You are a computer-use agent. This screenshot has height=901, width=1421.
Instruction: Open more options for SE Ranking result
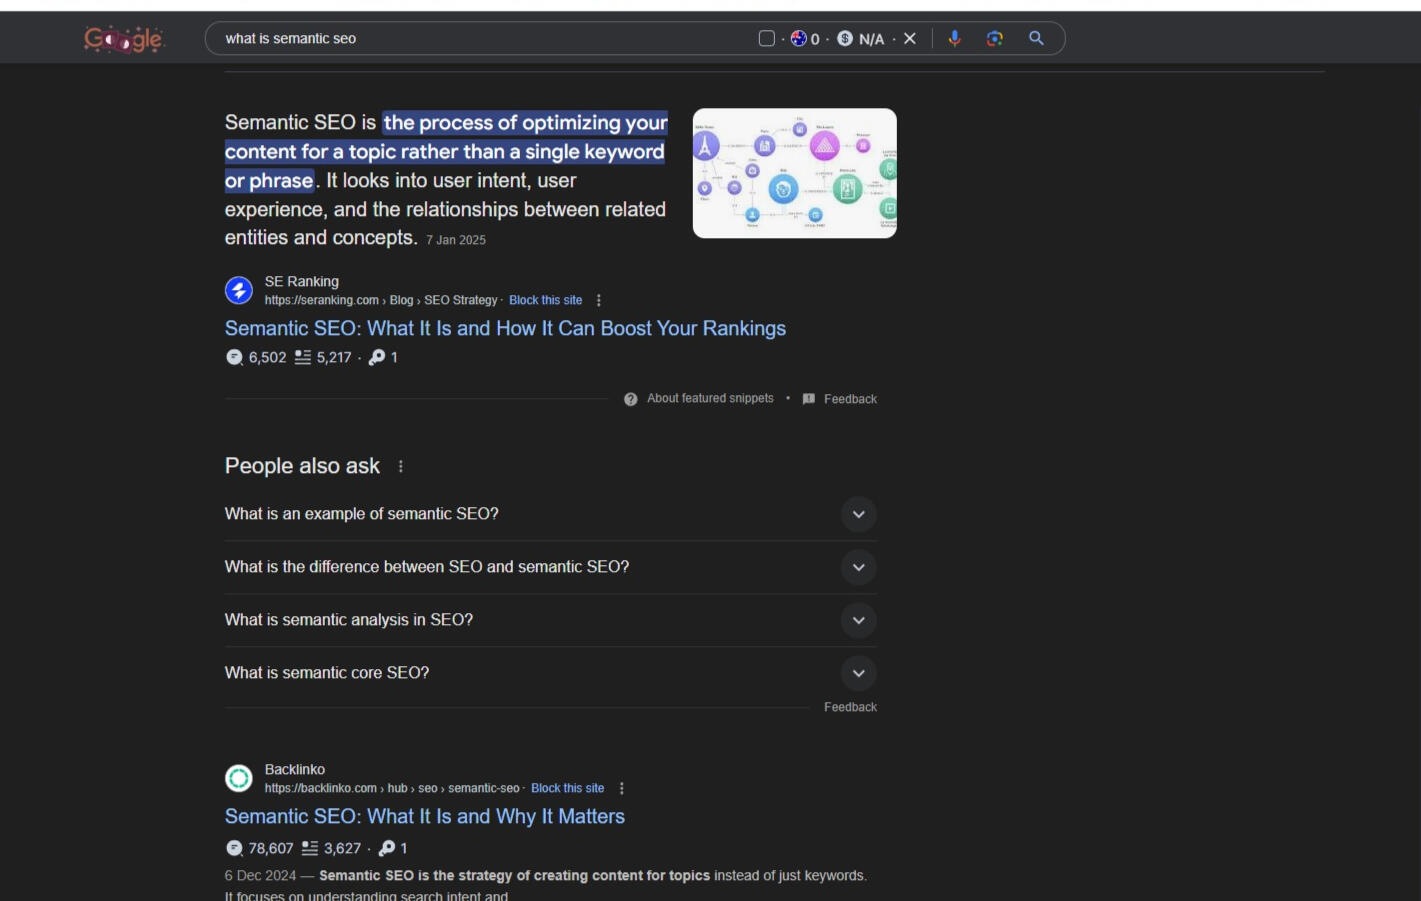point(599,300)
